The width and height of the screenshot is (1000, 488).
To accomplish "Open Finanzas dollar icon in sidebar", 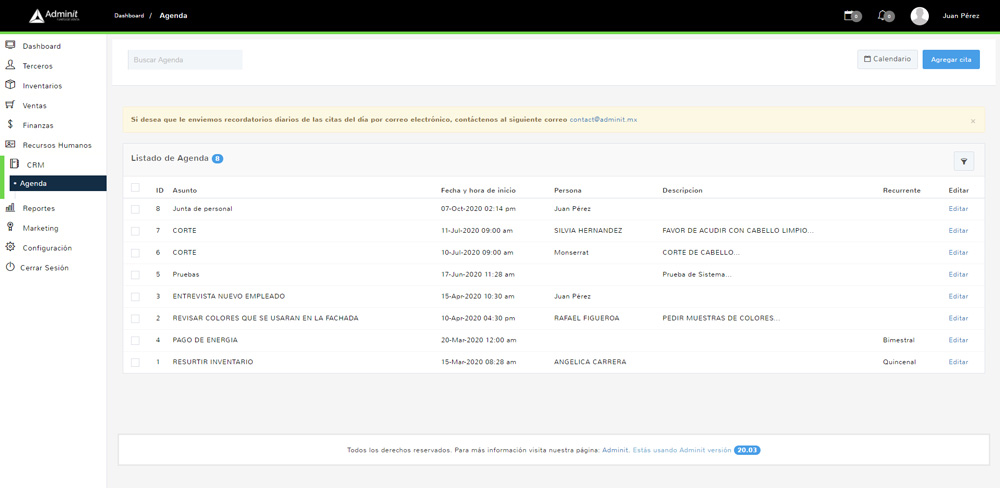I will [11, 125].
